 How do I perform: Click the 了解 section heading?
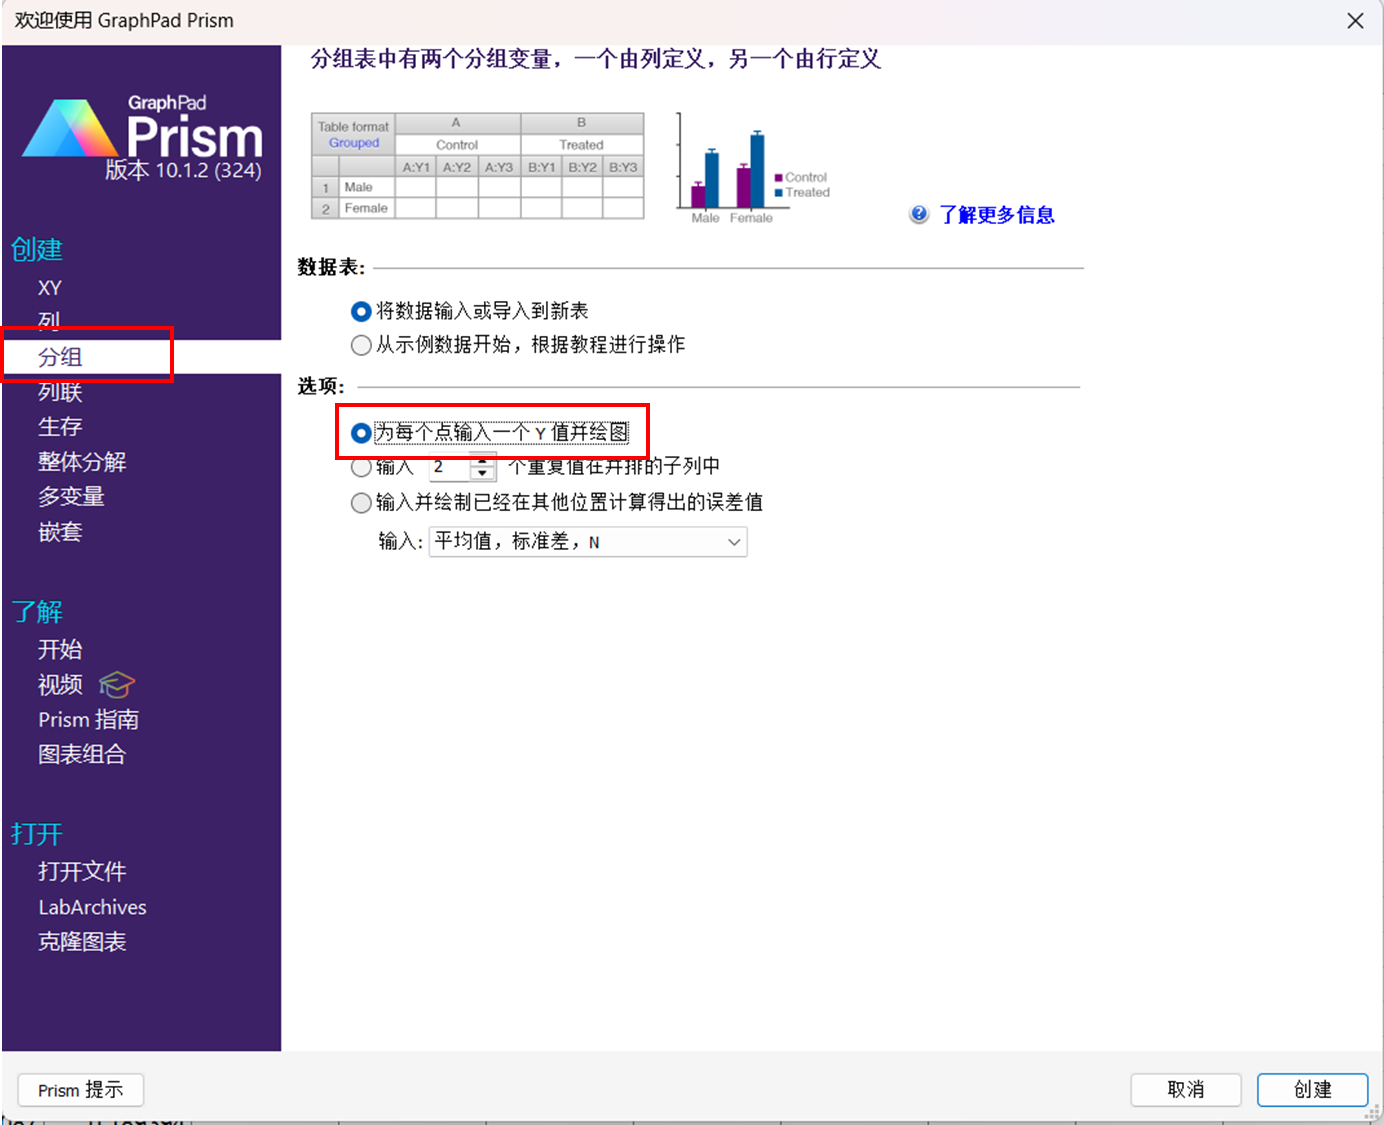click(37, 612)
